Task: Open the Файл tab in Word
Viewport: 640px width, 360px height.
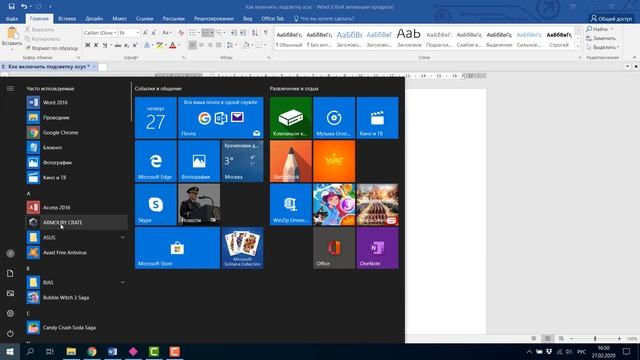Action: 11,18
